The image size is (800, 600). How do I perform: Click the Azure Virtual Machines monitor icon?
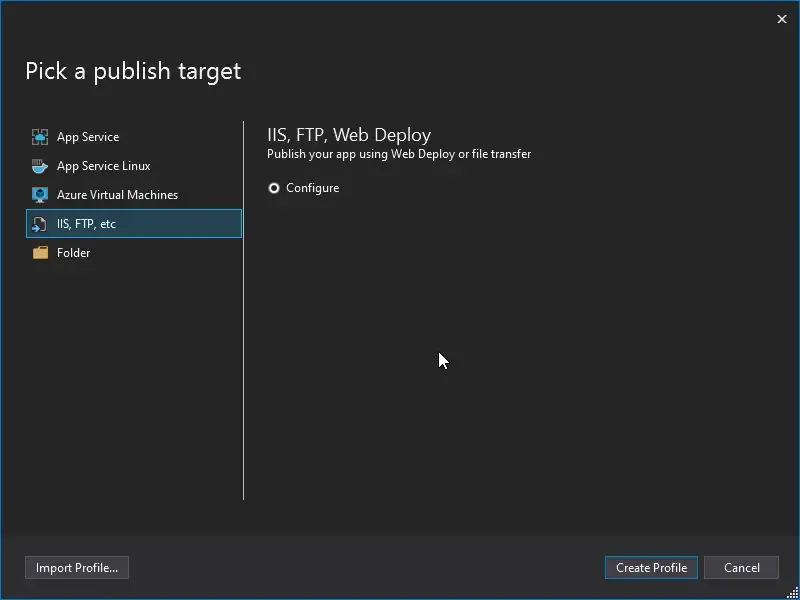click(x=40, y=194)
